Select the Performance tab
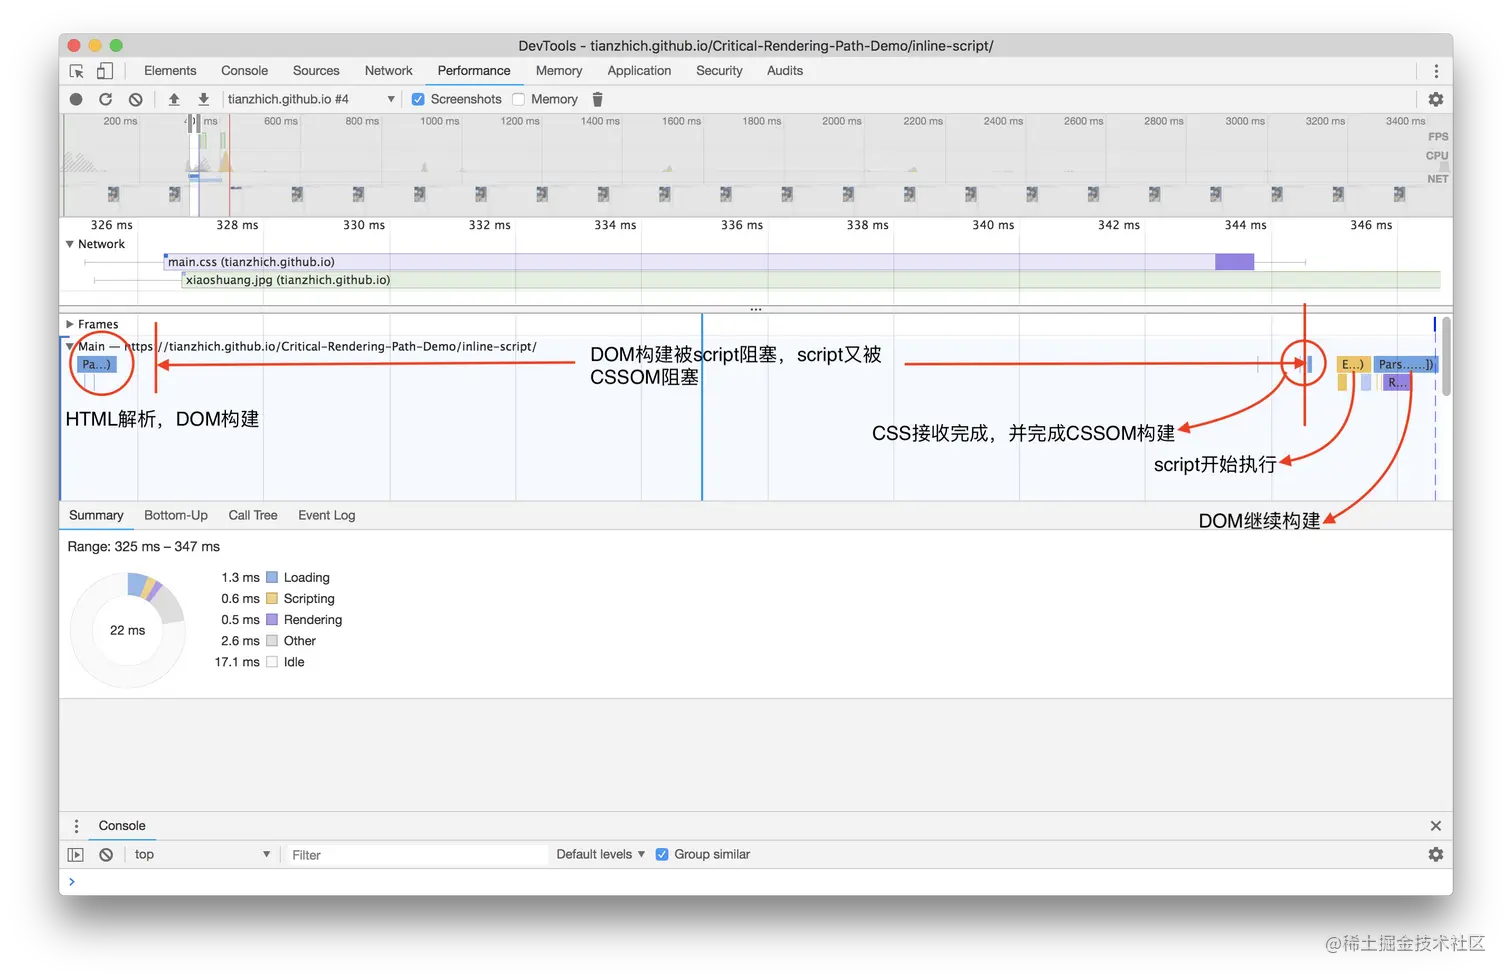Image resolution: width=1512 pixels, height=980 pixels. pyautogui.click(x=474, y=71)
